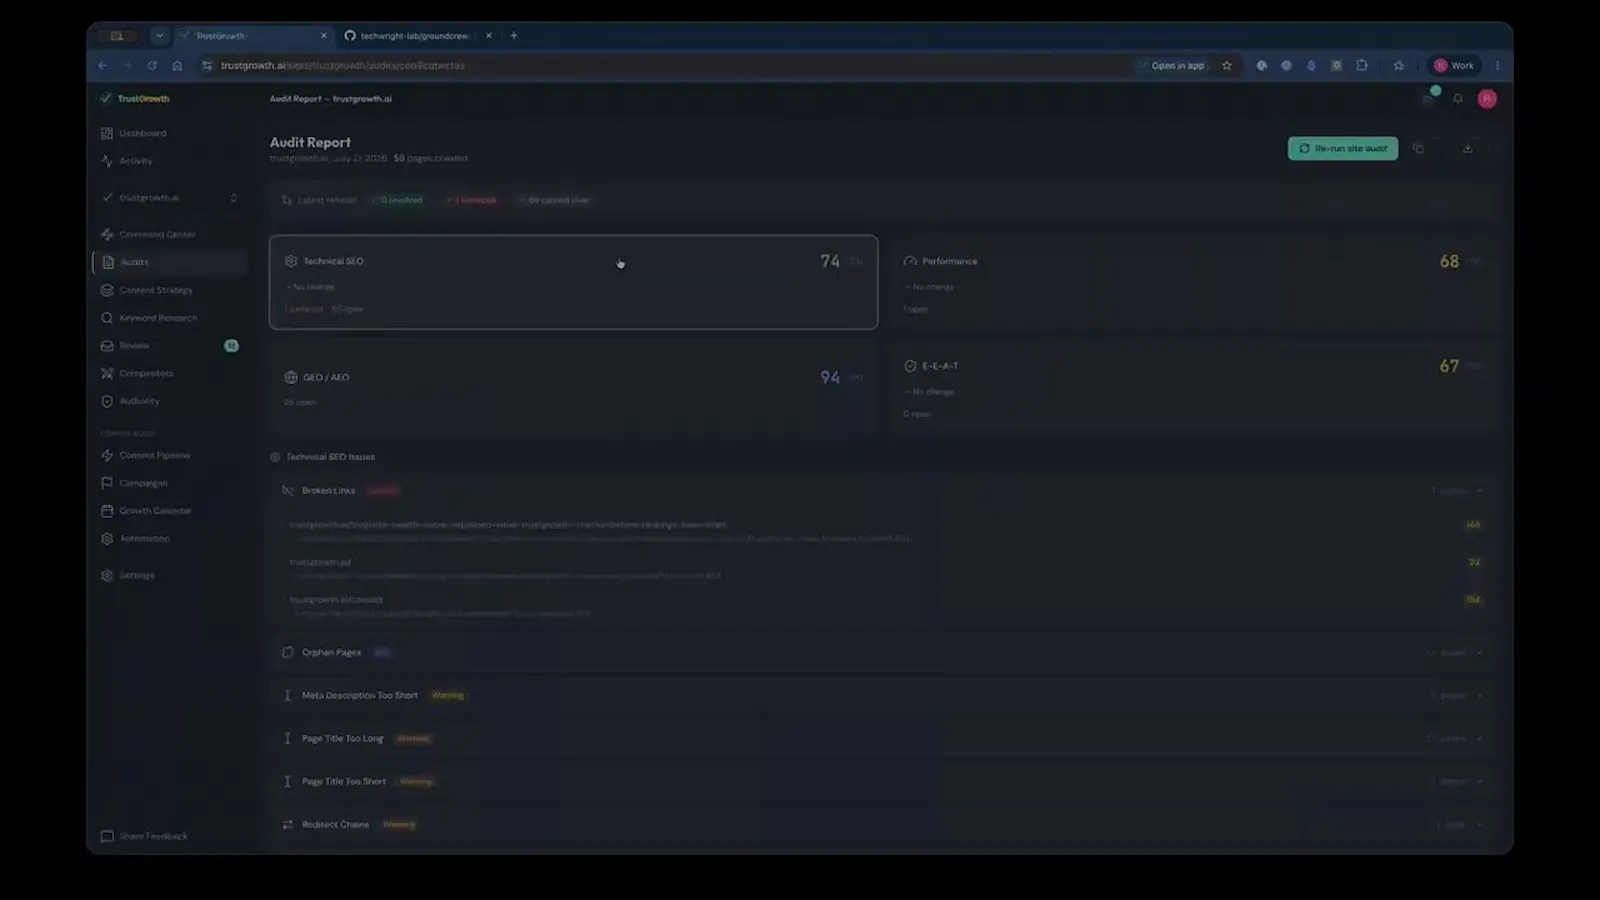Copy the audit report icon
Image resolution: width=1600 pixels, height=900 pixels.
point(1418,148)
